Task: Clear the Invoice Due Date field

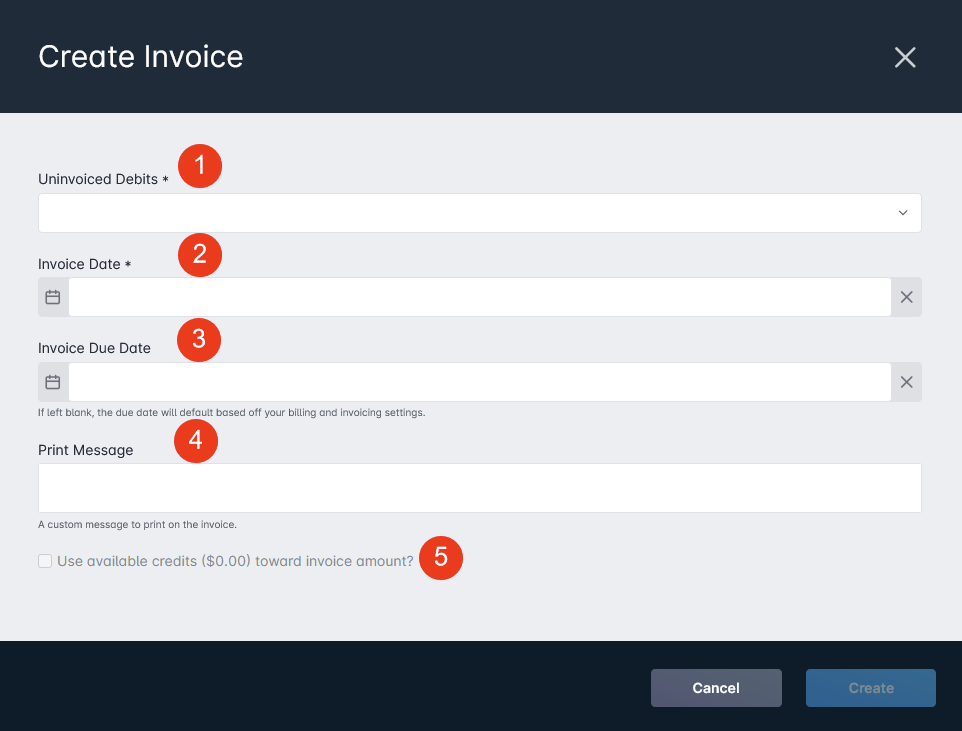Action: [x=906, y=382]
